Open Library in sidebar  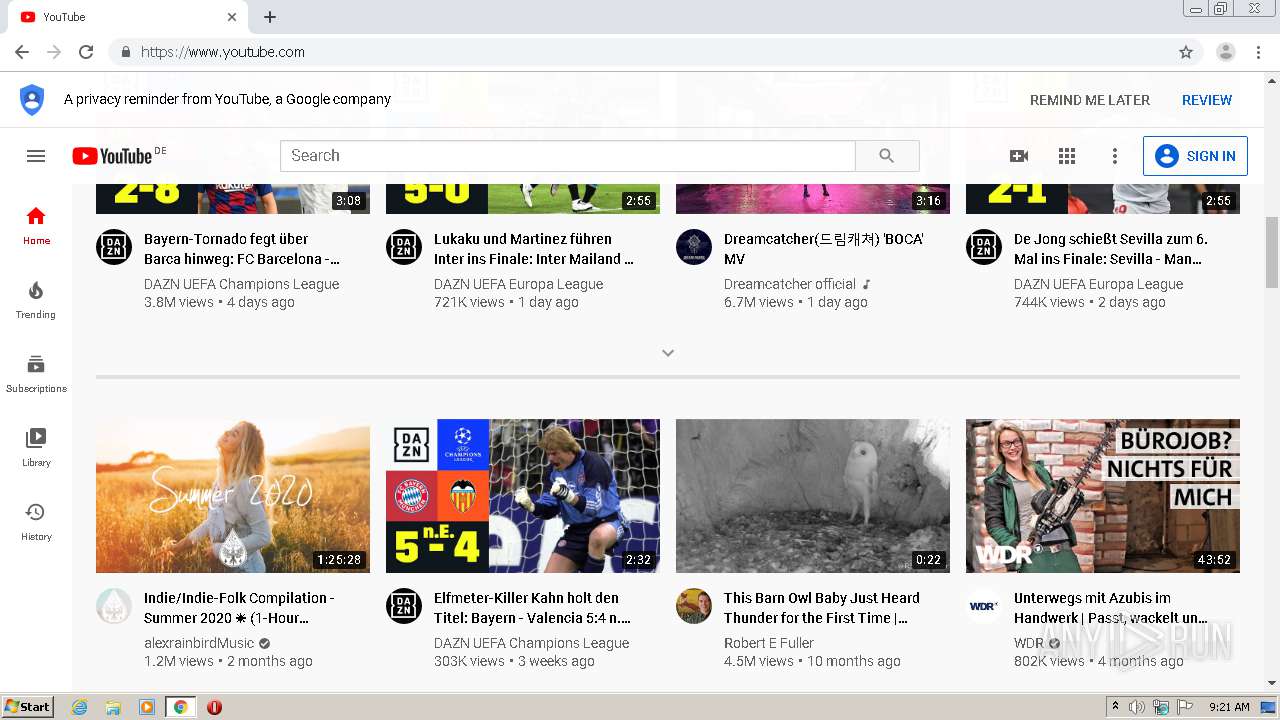point(36,448)
